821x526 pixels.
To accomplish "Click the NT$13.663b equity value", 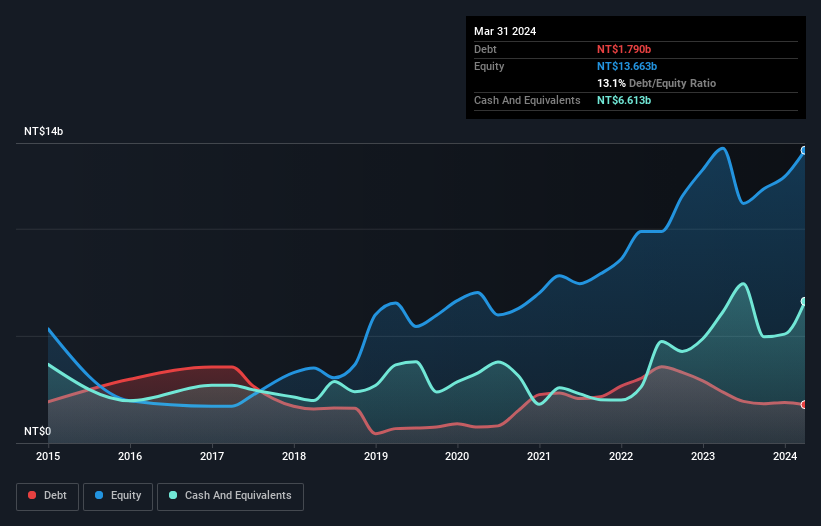I will 627,66.
